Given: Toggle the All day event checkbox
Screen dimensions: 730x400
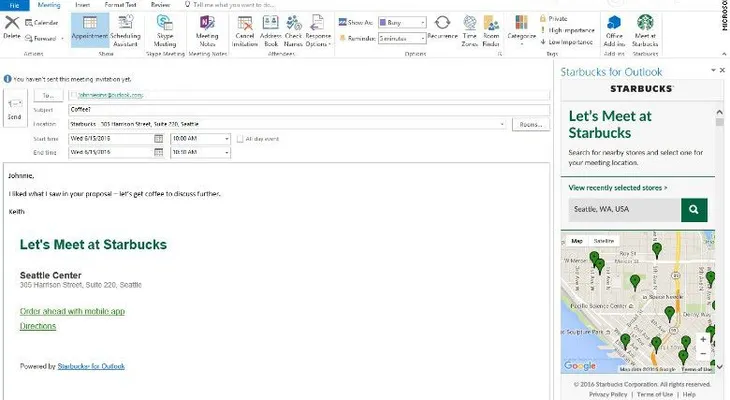Looking at the screenshot, I should [x=240, y=139].
